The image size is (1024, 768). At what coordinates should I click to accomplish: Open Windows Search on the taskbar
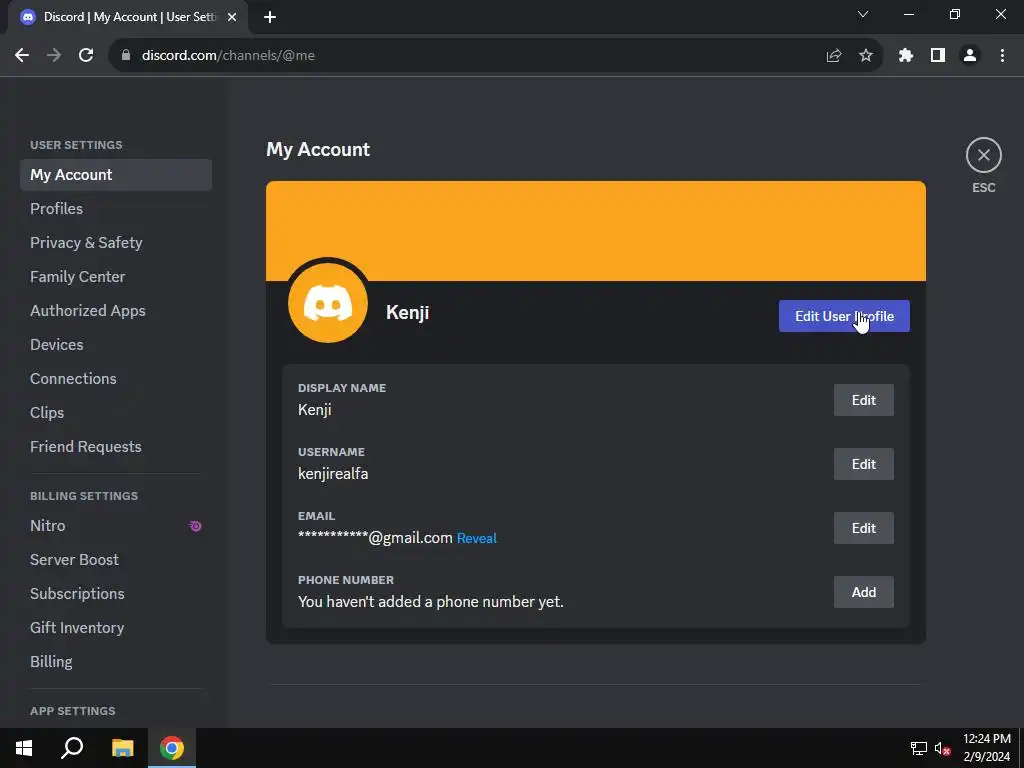(72, 748)
